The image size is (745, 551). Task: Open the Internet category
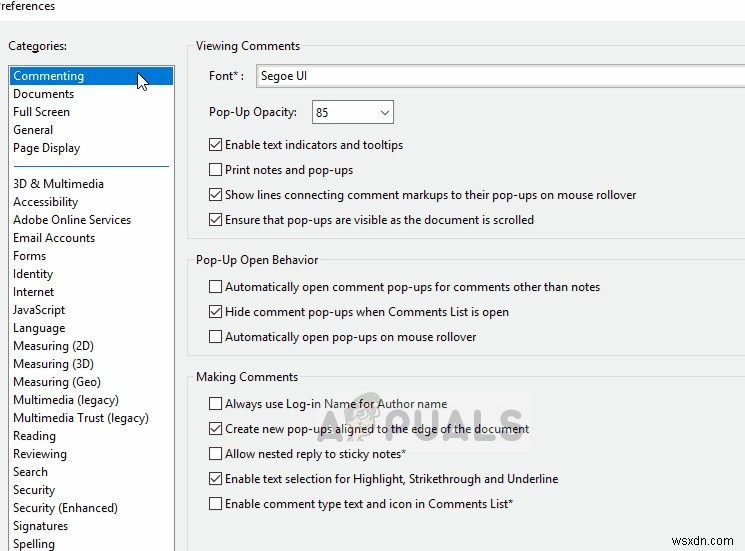click(33, 293)
